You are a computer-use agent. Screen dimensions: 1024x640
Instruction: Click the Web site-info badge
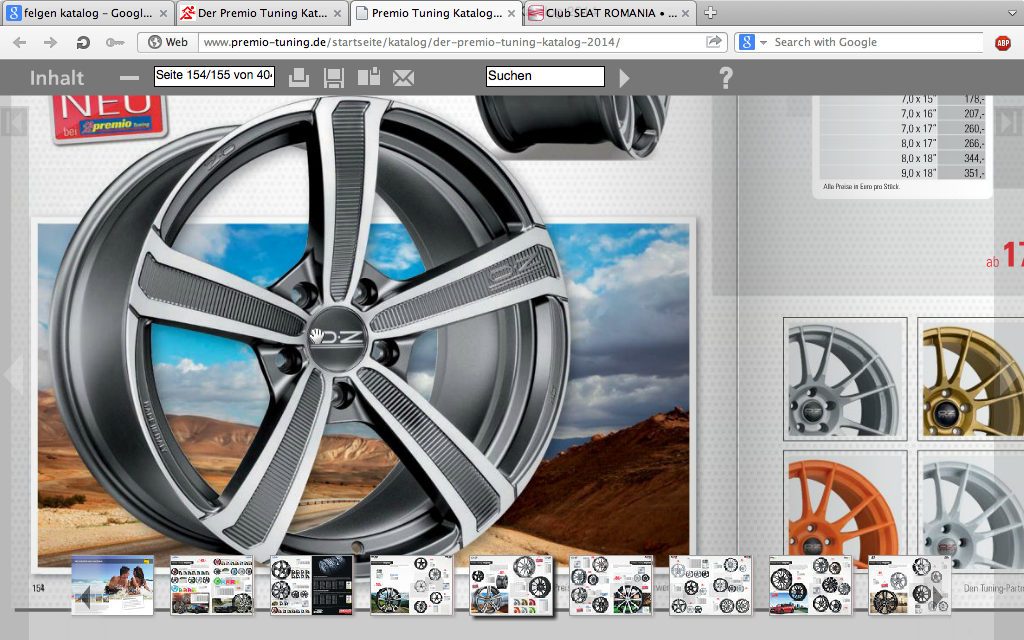click(168, 42)
